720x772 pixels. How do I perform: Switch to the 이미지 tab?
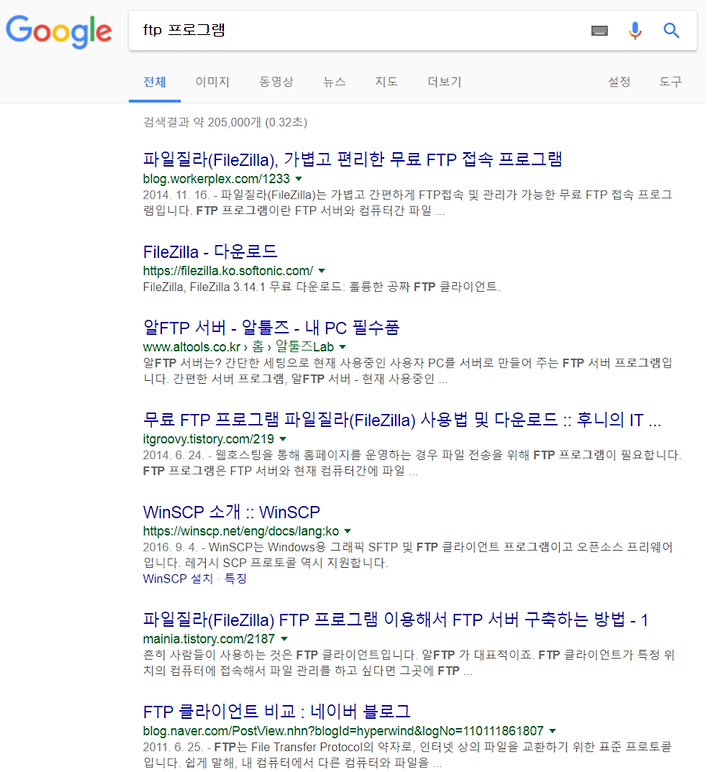point(212,82)
